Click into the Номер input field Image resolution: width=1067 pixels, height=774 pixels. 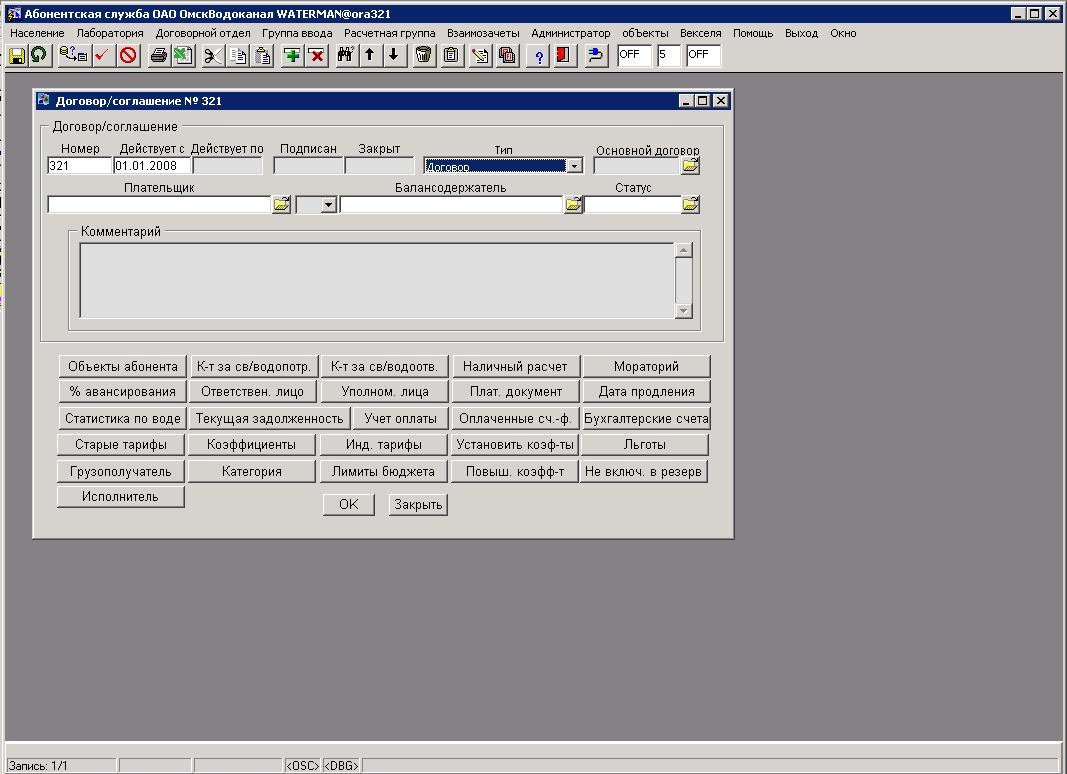point(79,166)
